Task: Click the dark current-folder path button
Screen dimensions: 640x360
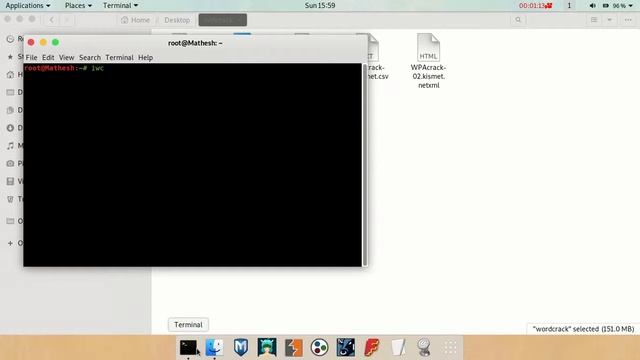Action: (222, 20)
